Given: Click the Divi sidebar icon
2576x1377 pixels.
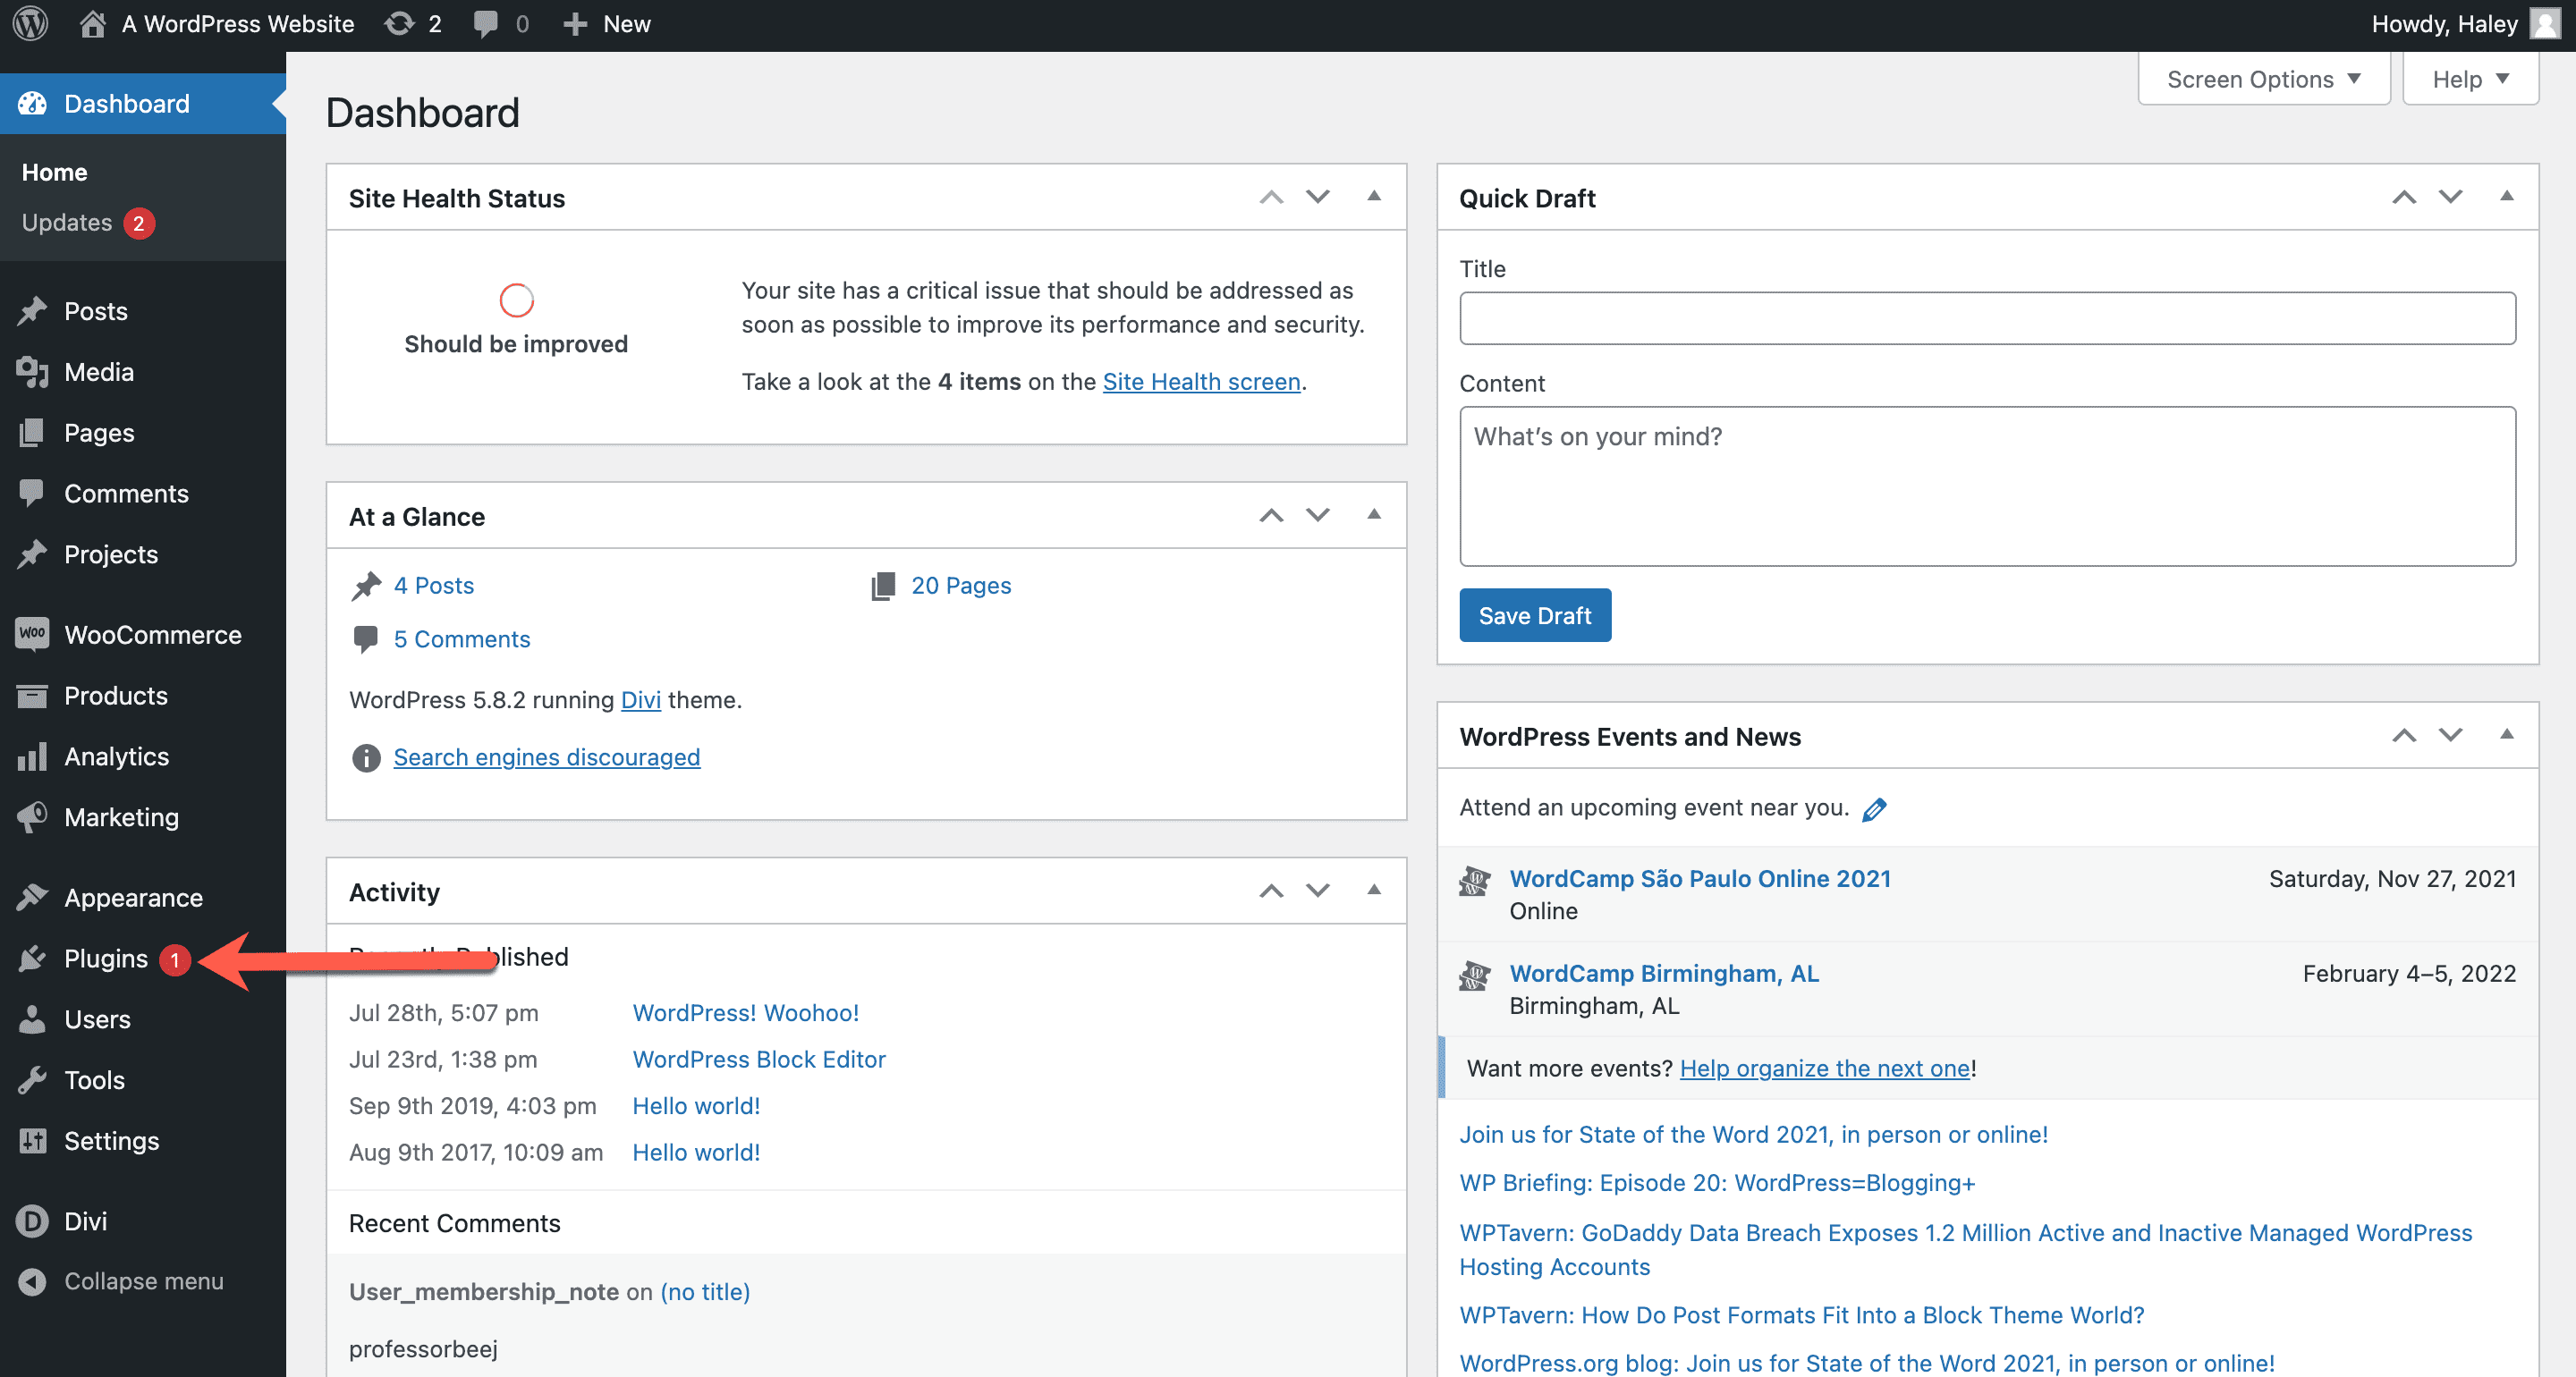Looking at the screenshot, I should (32, 1221).
